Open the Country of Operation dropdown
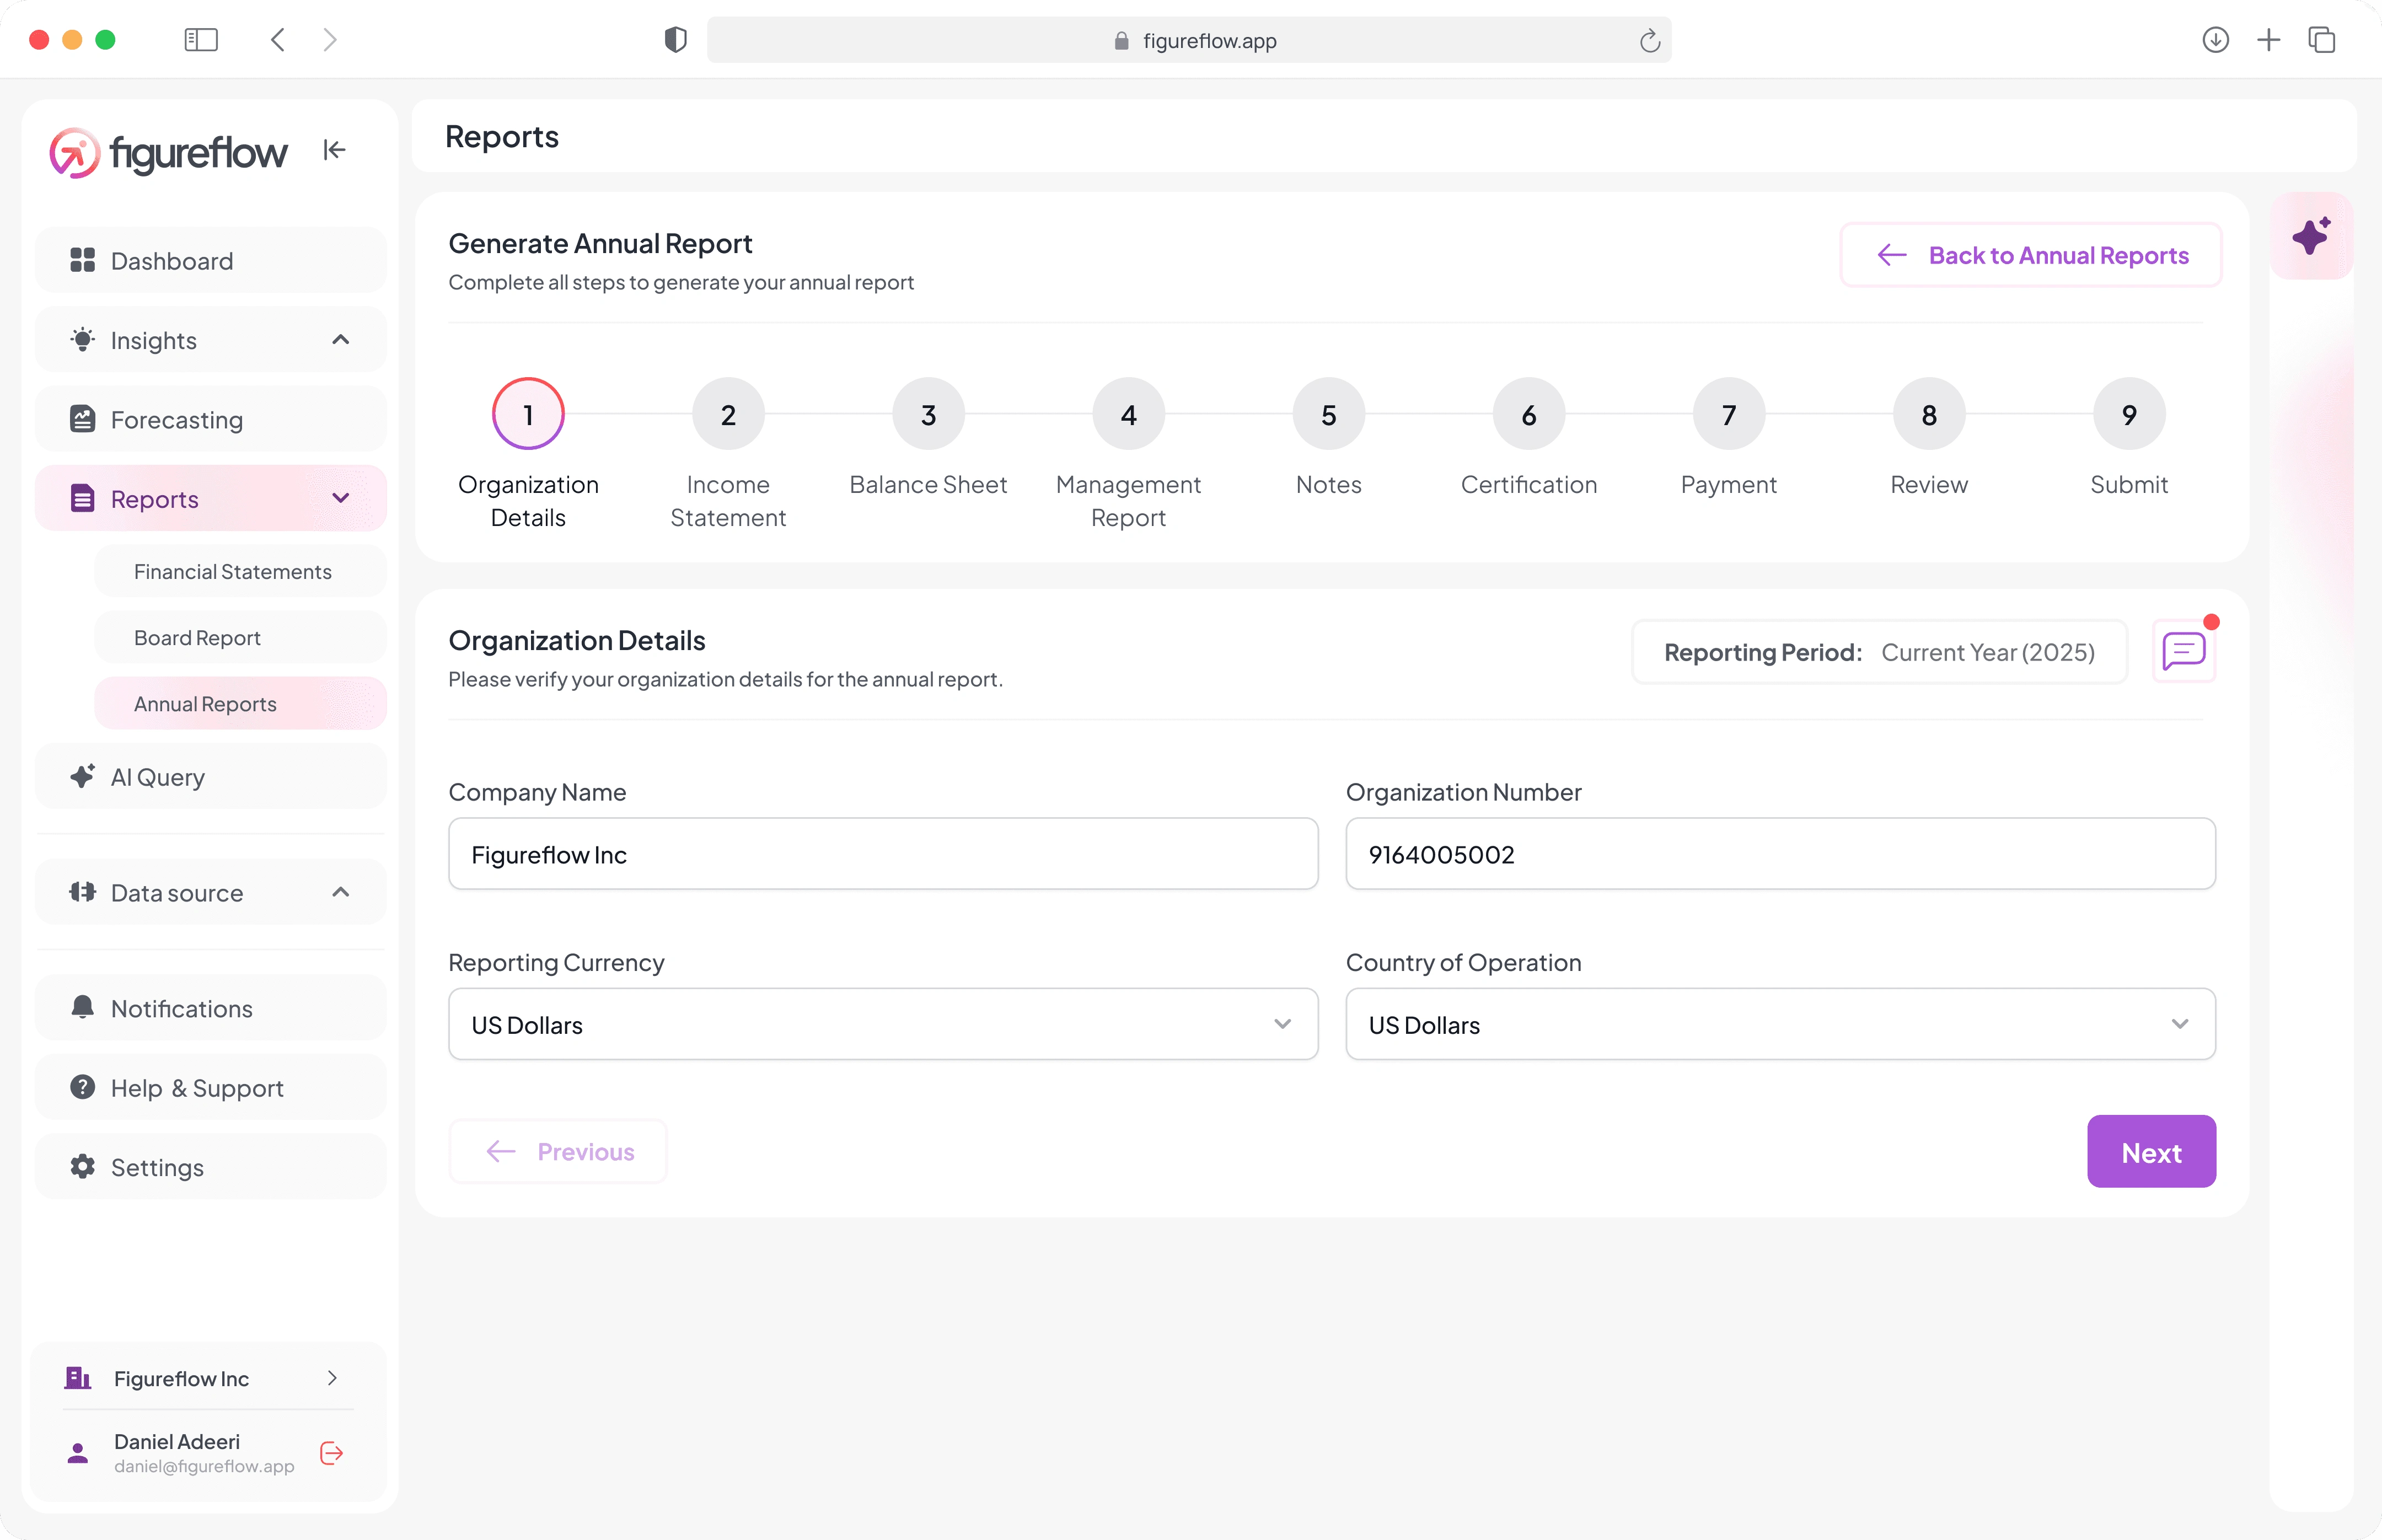The image size is (2382, 1540). (x=1780, y=1024)
